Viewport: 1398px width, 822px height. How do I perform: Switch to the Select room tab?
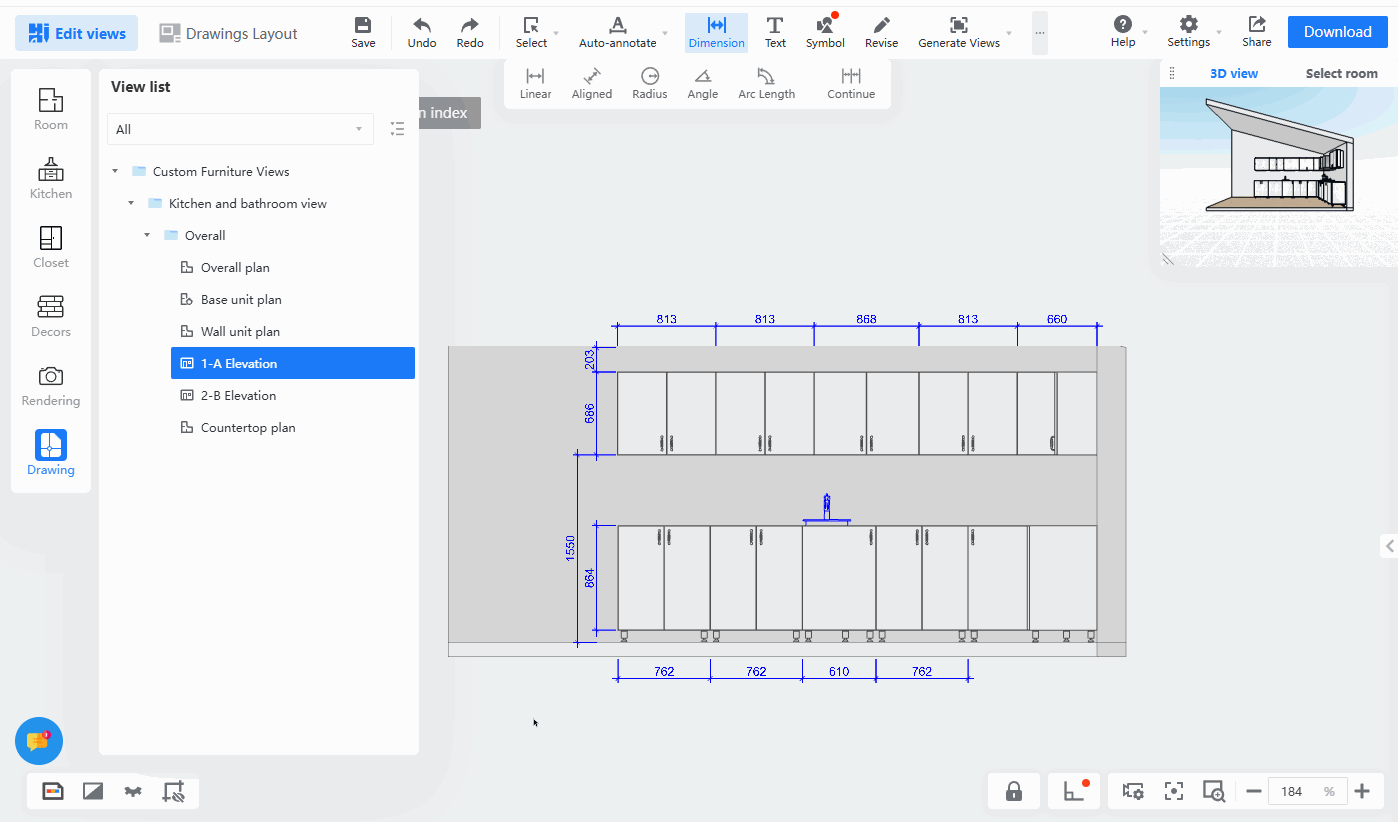click(x=1341, y=73)
